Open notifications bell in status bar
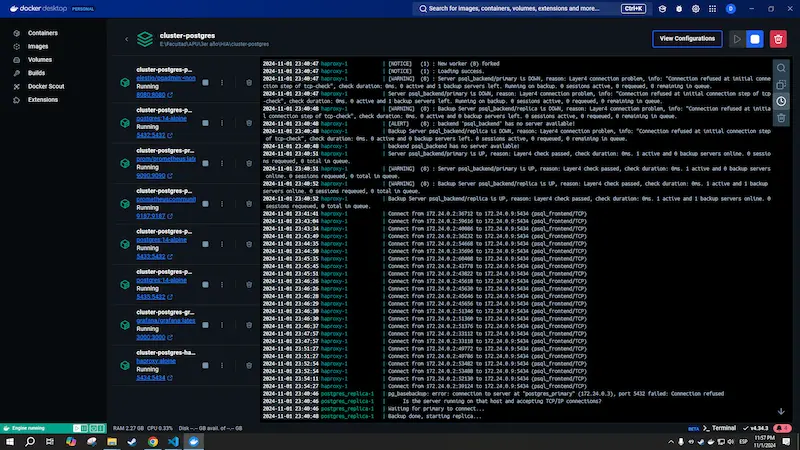 782,428
